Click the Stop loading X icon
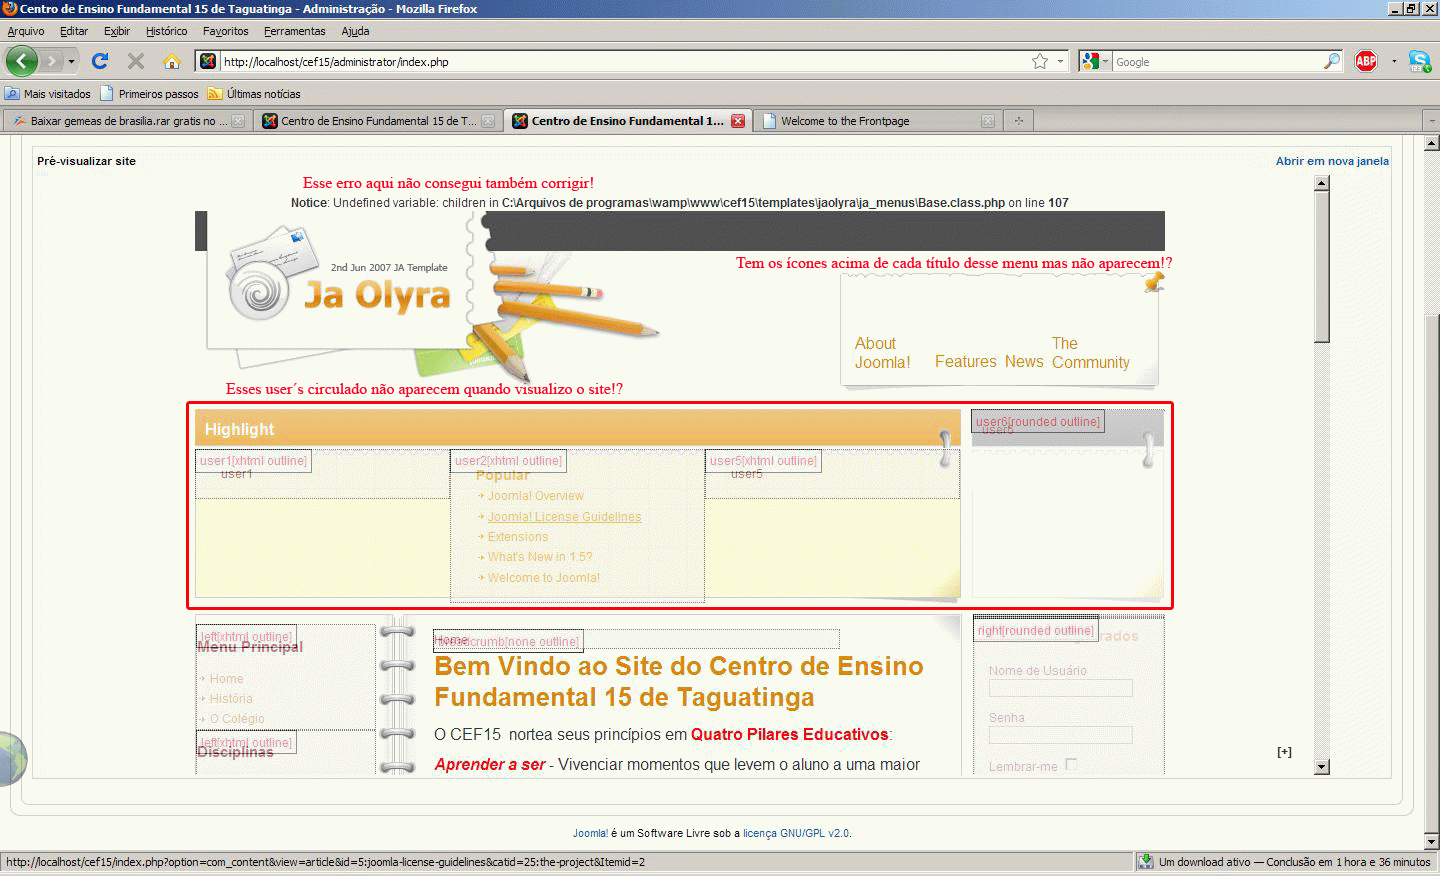Viewport: 1440px width, 876px height. (x=136, y=61)
